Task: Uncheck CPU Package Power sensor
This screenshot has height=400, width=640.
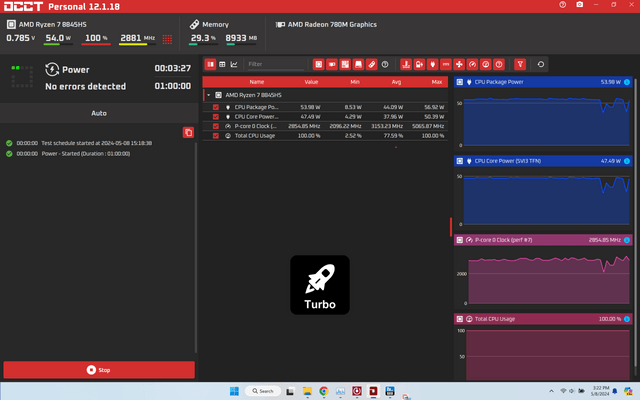Action: (x=216, y=107)
